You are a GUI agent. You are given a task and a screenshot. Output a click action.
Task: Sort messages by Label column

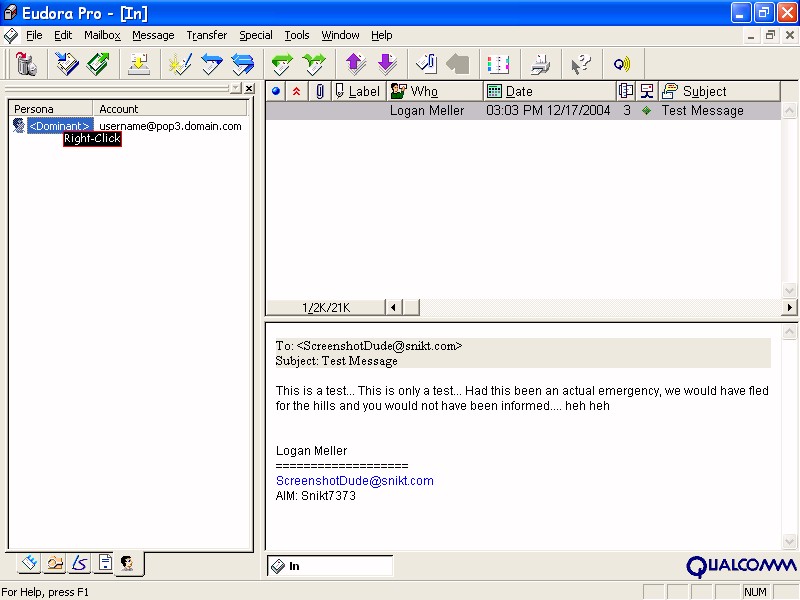tap(358, 91)
